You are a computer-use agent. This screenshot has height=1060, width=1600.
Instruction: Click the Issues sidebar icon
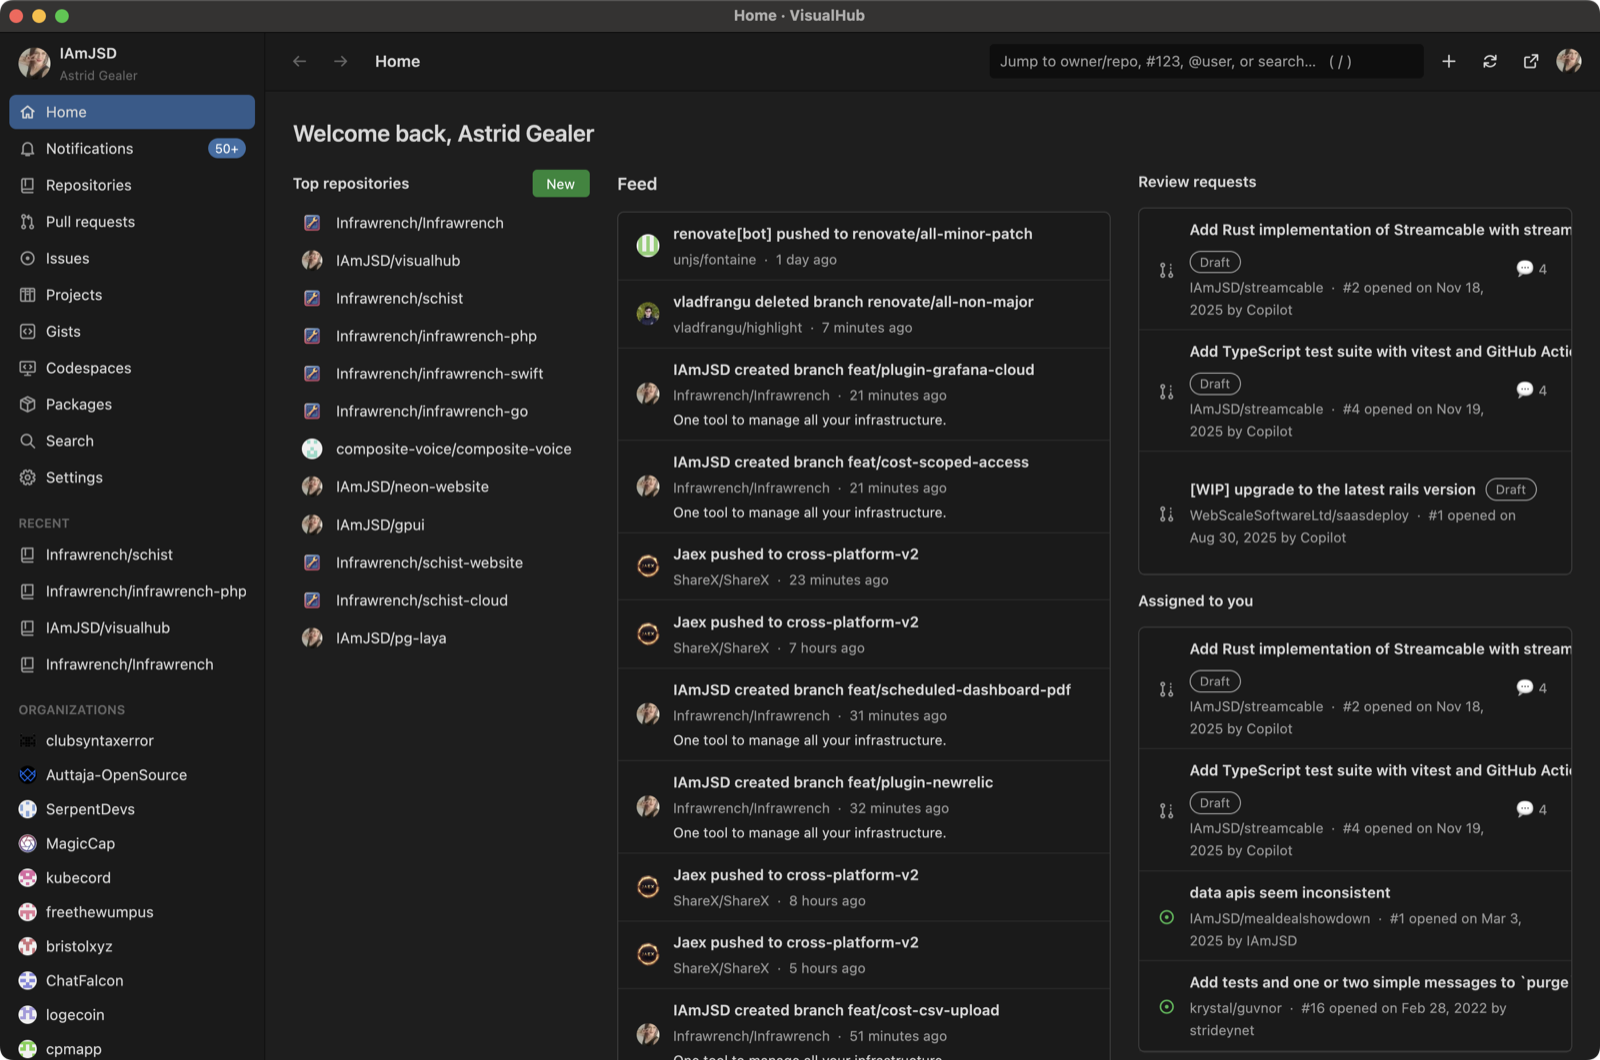point(28,258)
